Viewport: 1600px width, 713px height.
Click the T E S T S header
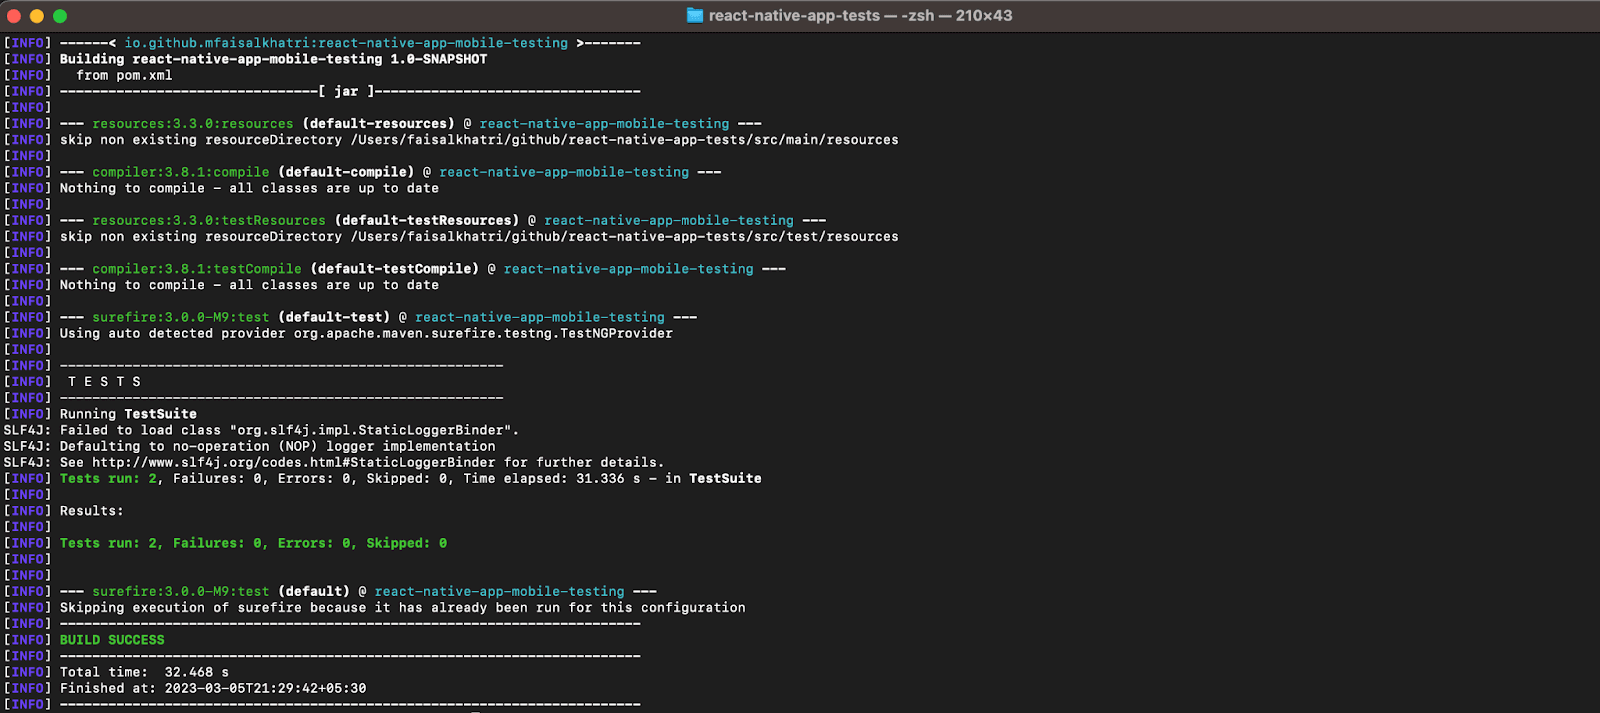104,382
